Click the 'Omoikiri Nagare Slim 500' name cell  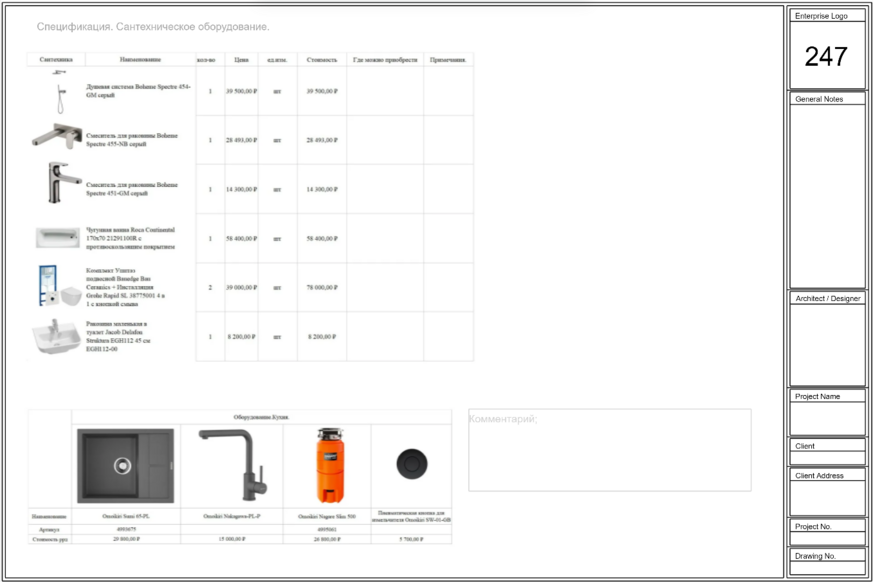click(327, 516)
